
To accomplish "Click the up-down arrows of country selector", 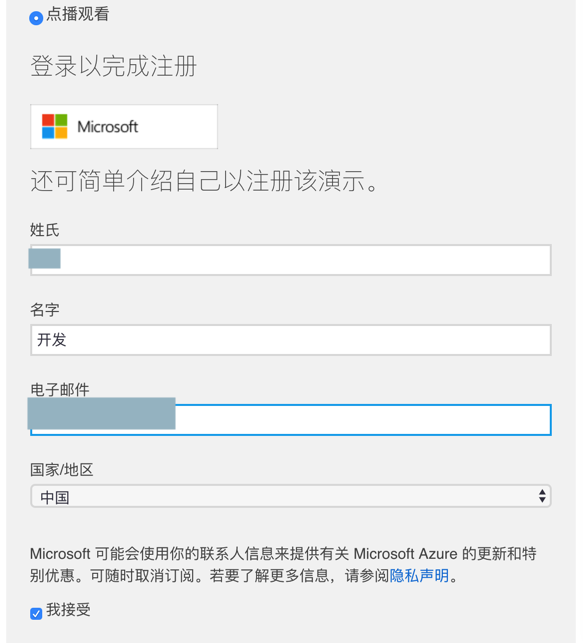I will [x=542, y=496].
